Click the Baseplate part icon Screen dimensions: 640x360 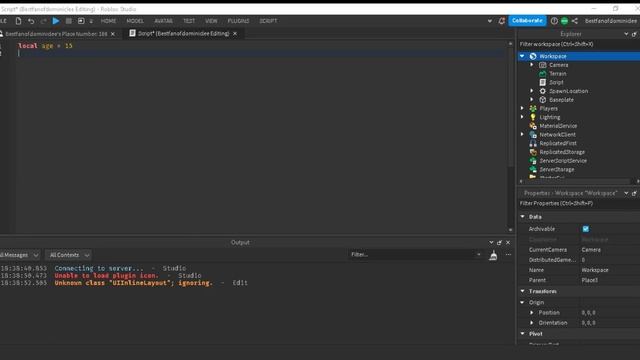pos(542,100)
